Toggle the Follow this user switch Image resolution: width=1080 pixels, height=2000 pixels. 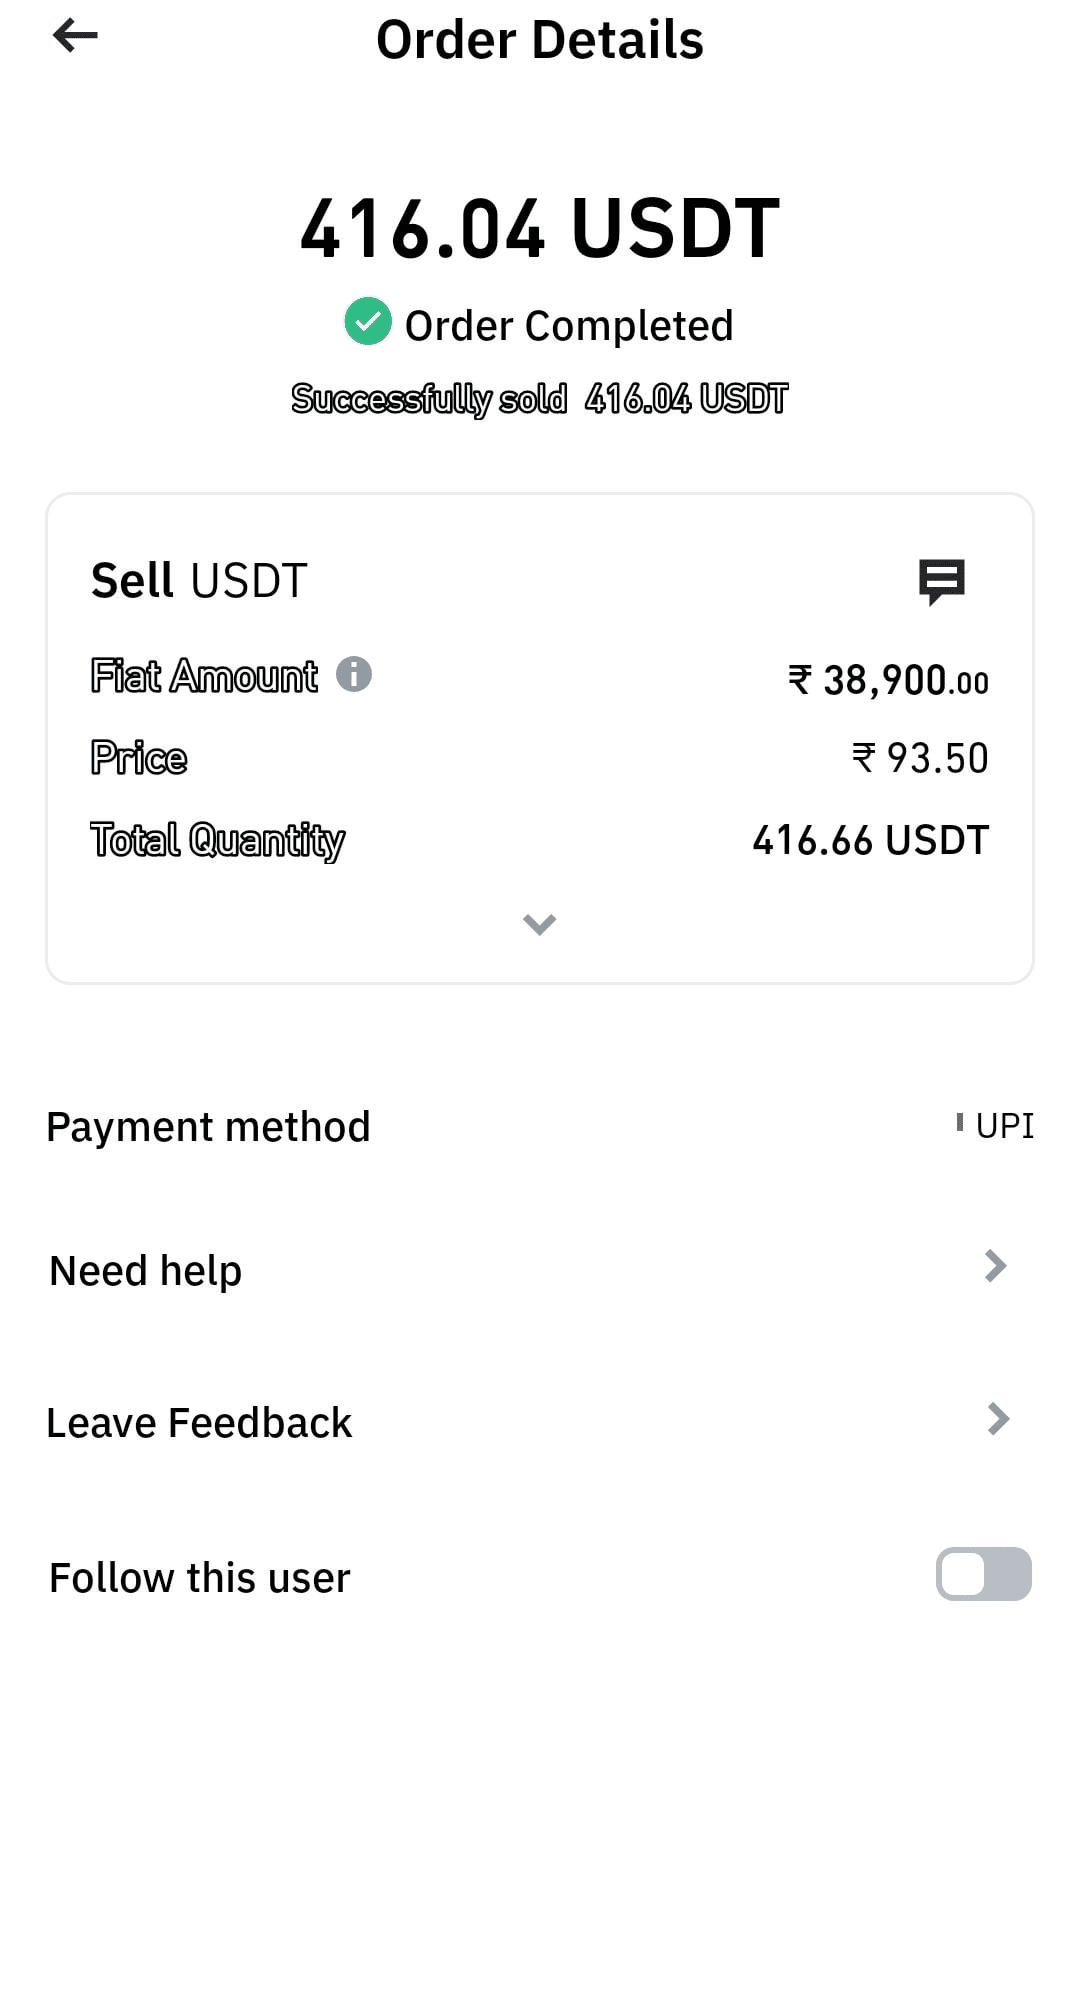pos(983,1574)
